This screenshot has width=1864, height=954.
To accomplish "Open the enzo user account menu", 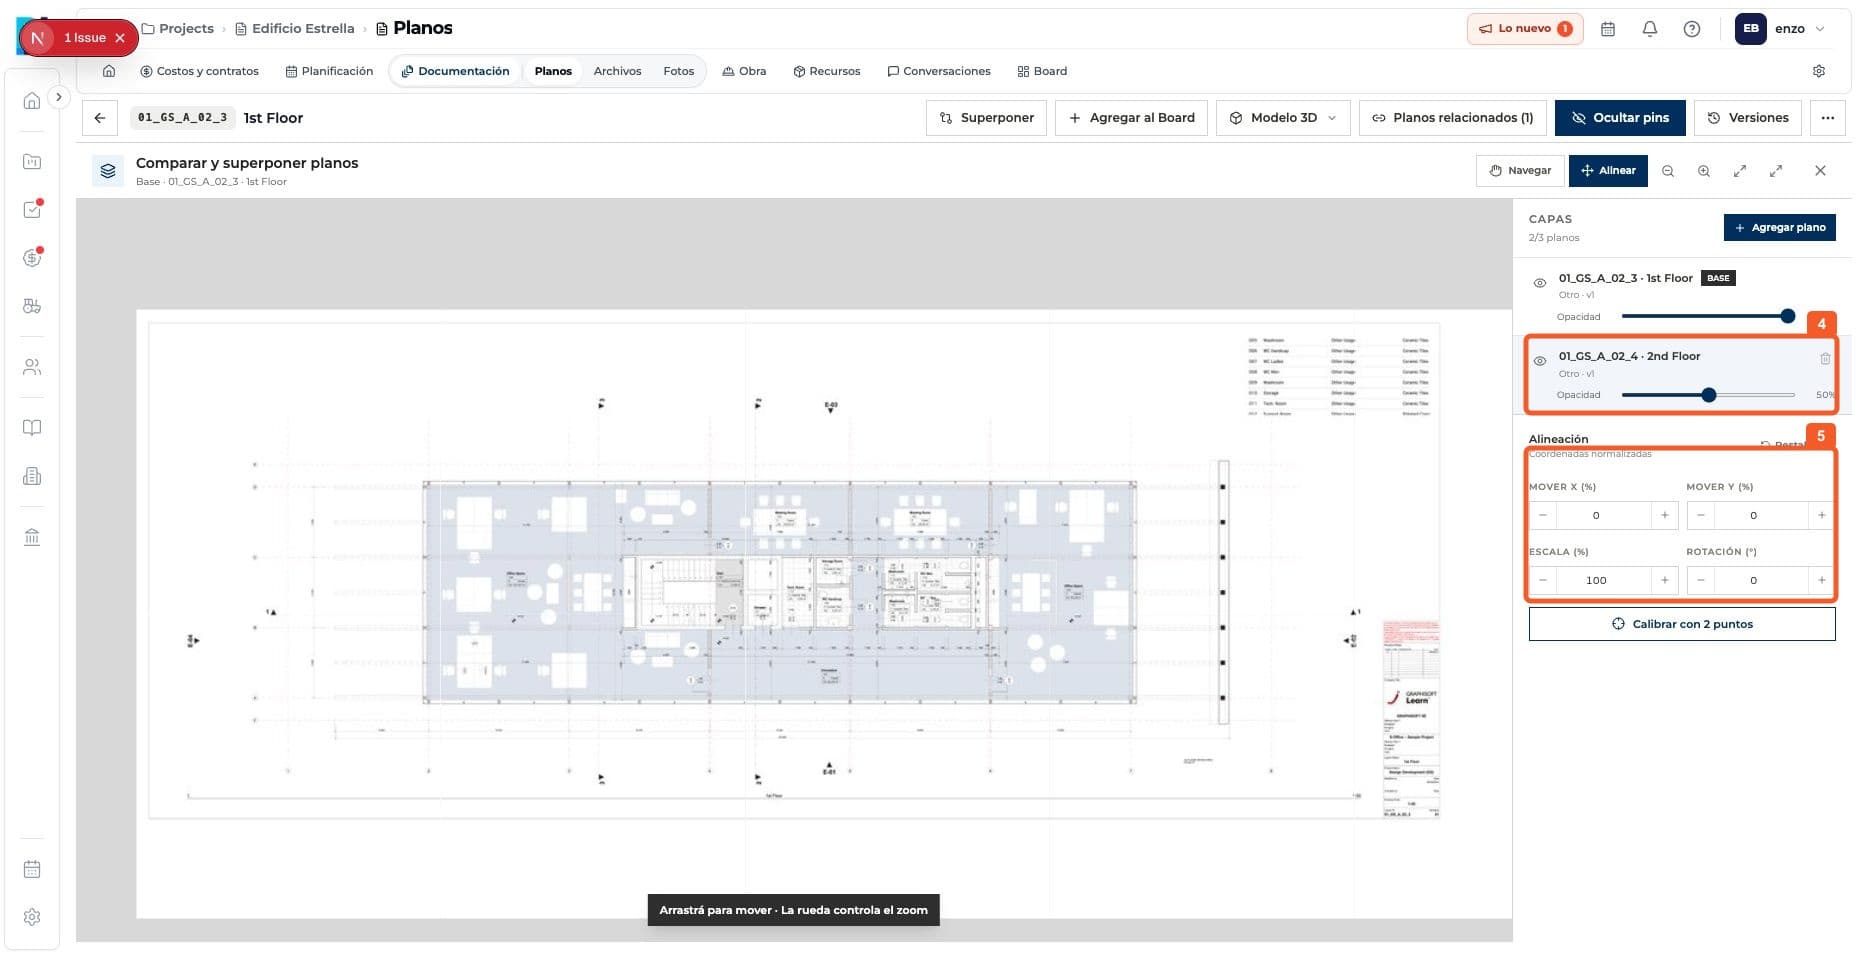I will point(1781,29).
